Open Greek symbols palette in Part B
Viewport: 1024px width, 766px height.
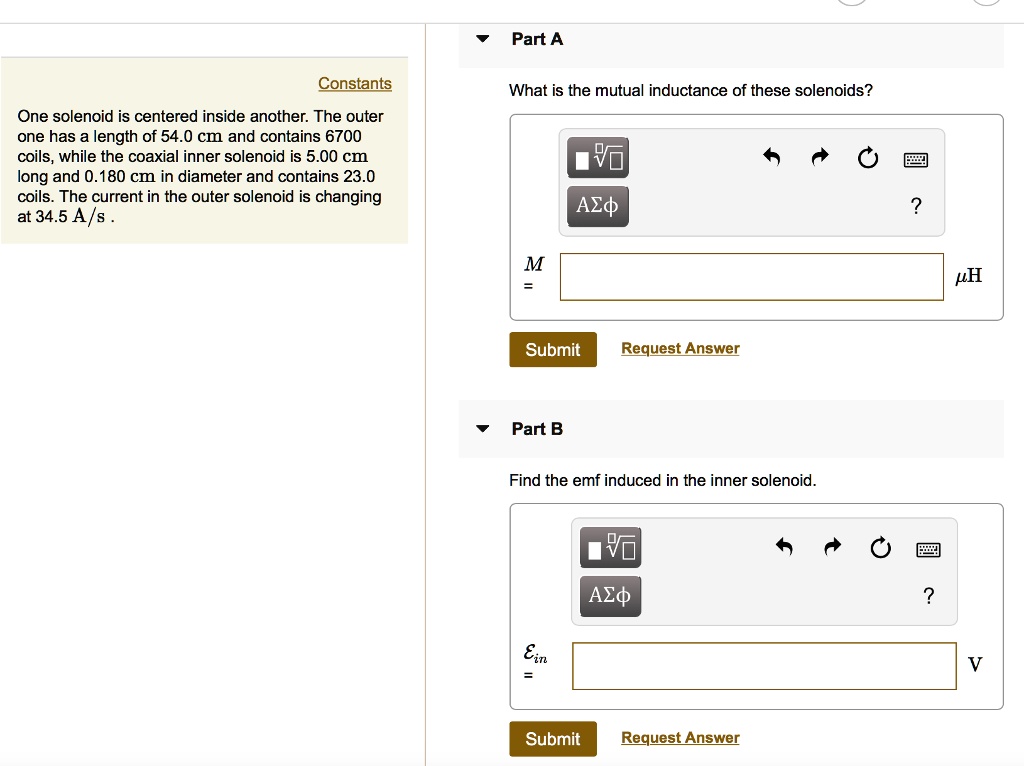[610, 596]
